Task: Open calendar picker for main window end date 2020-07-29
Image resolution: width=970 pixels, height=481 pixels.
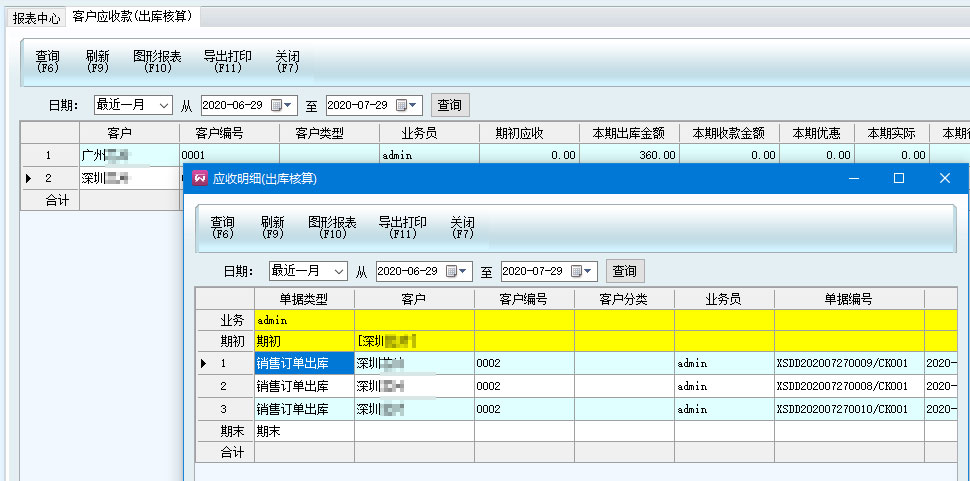Action: coord(406,105)
